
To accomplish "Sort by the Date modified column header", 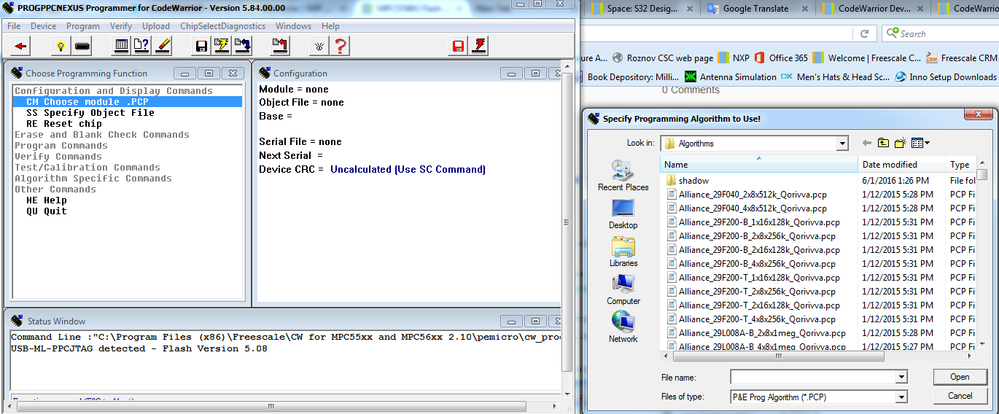I will click(901, 164).
